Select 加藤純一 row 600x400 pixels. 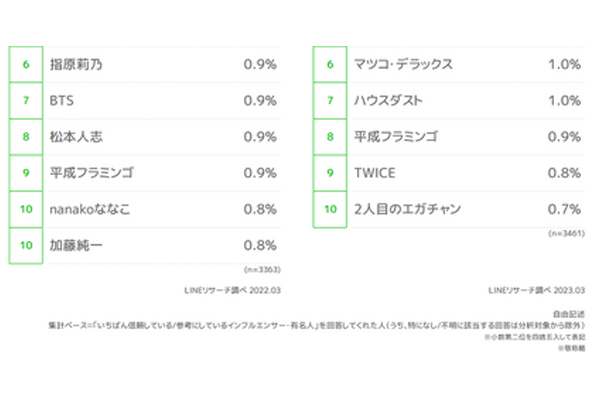click(145, 245)
